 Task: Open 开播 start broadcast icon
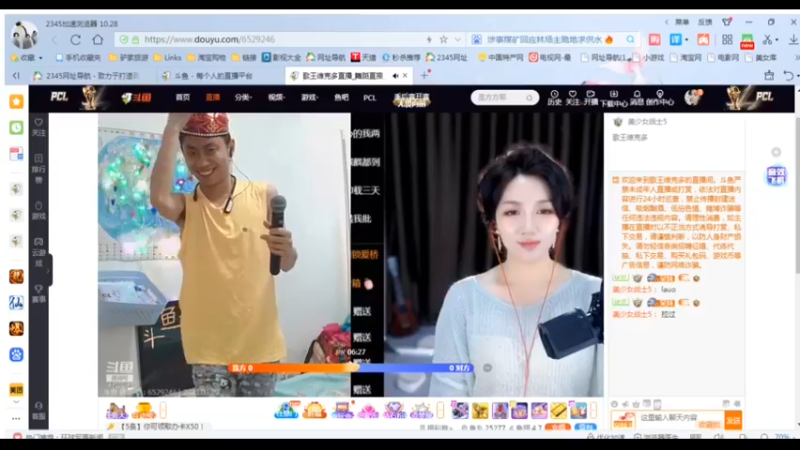591,97
